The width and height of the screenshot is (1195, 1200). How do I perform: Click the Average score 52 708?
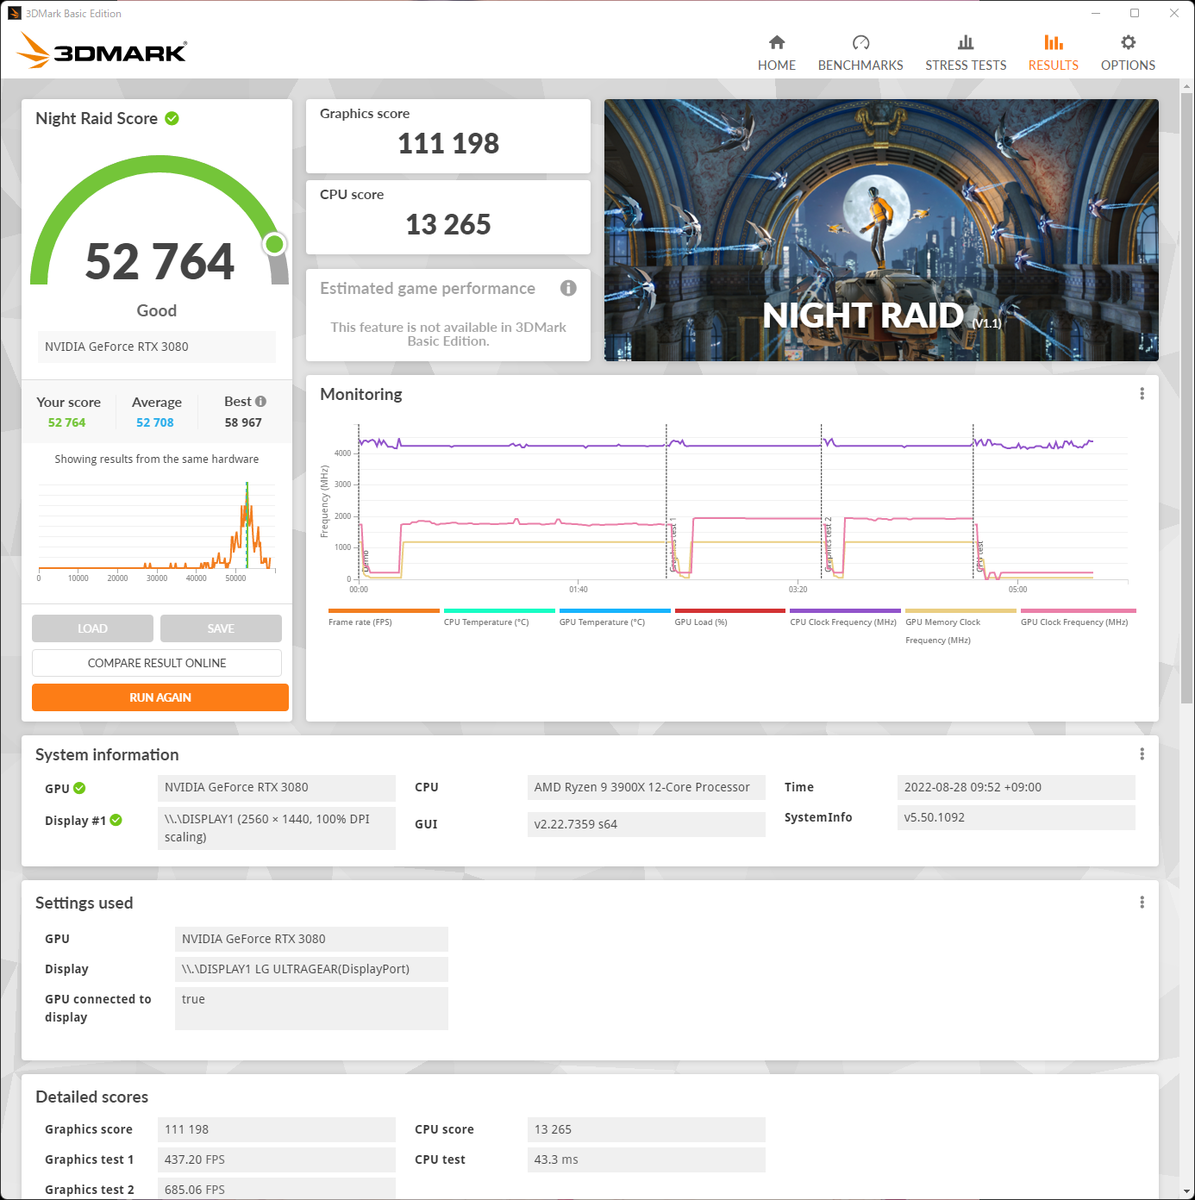coord(155,423)
